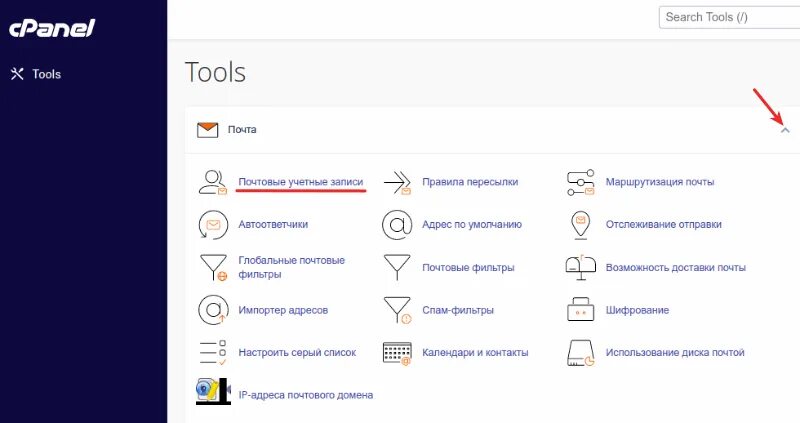Image resolution: width=800 pixels, height=423 pixels.
Task: Click the Адрес по умолчанию @ icon
Action: pos(397,225)
